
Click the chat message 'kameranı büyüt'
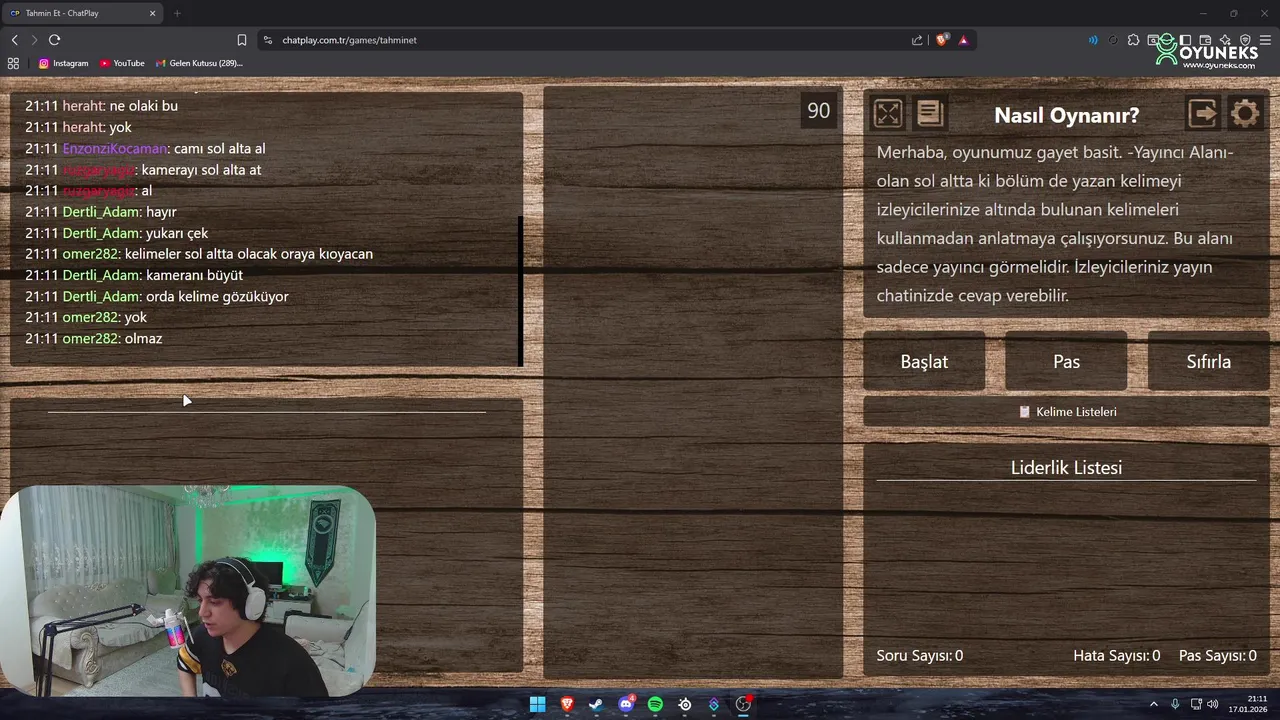194,275
